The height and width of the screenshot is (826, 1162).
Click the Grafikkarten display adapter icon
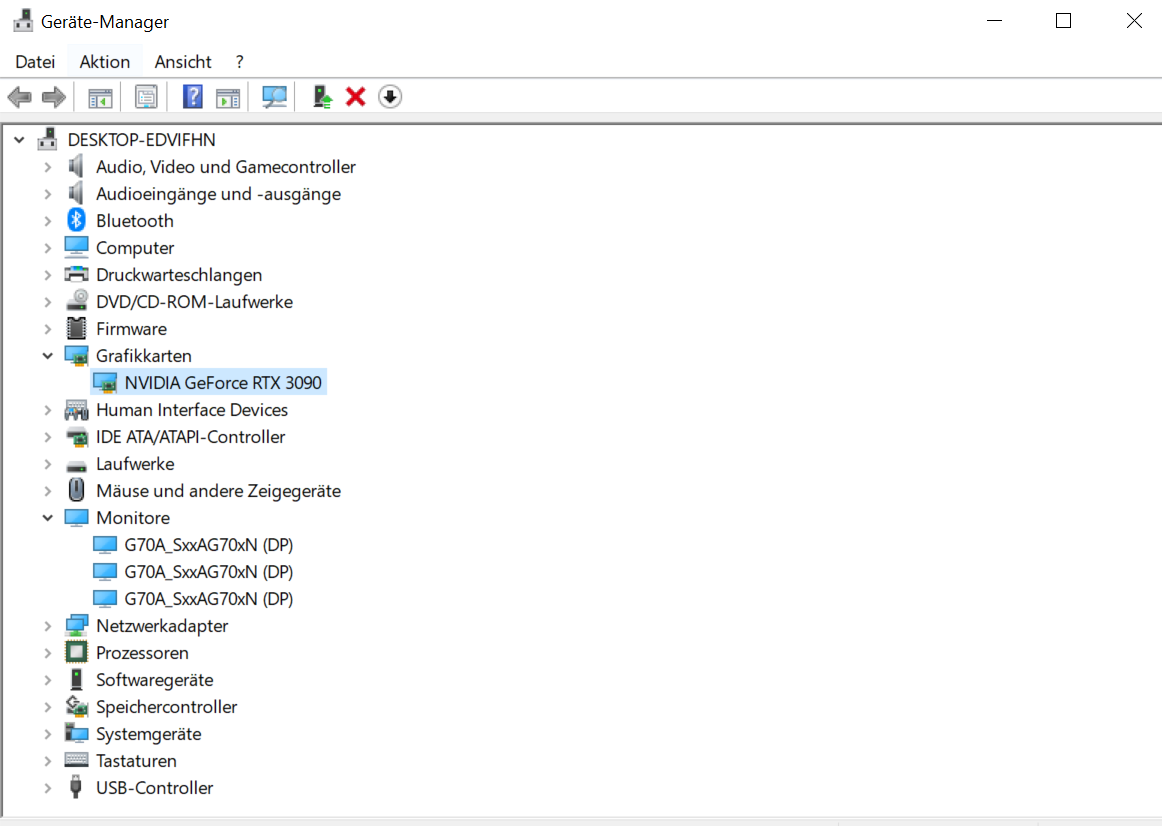(x=76, y=356)
